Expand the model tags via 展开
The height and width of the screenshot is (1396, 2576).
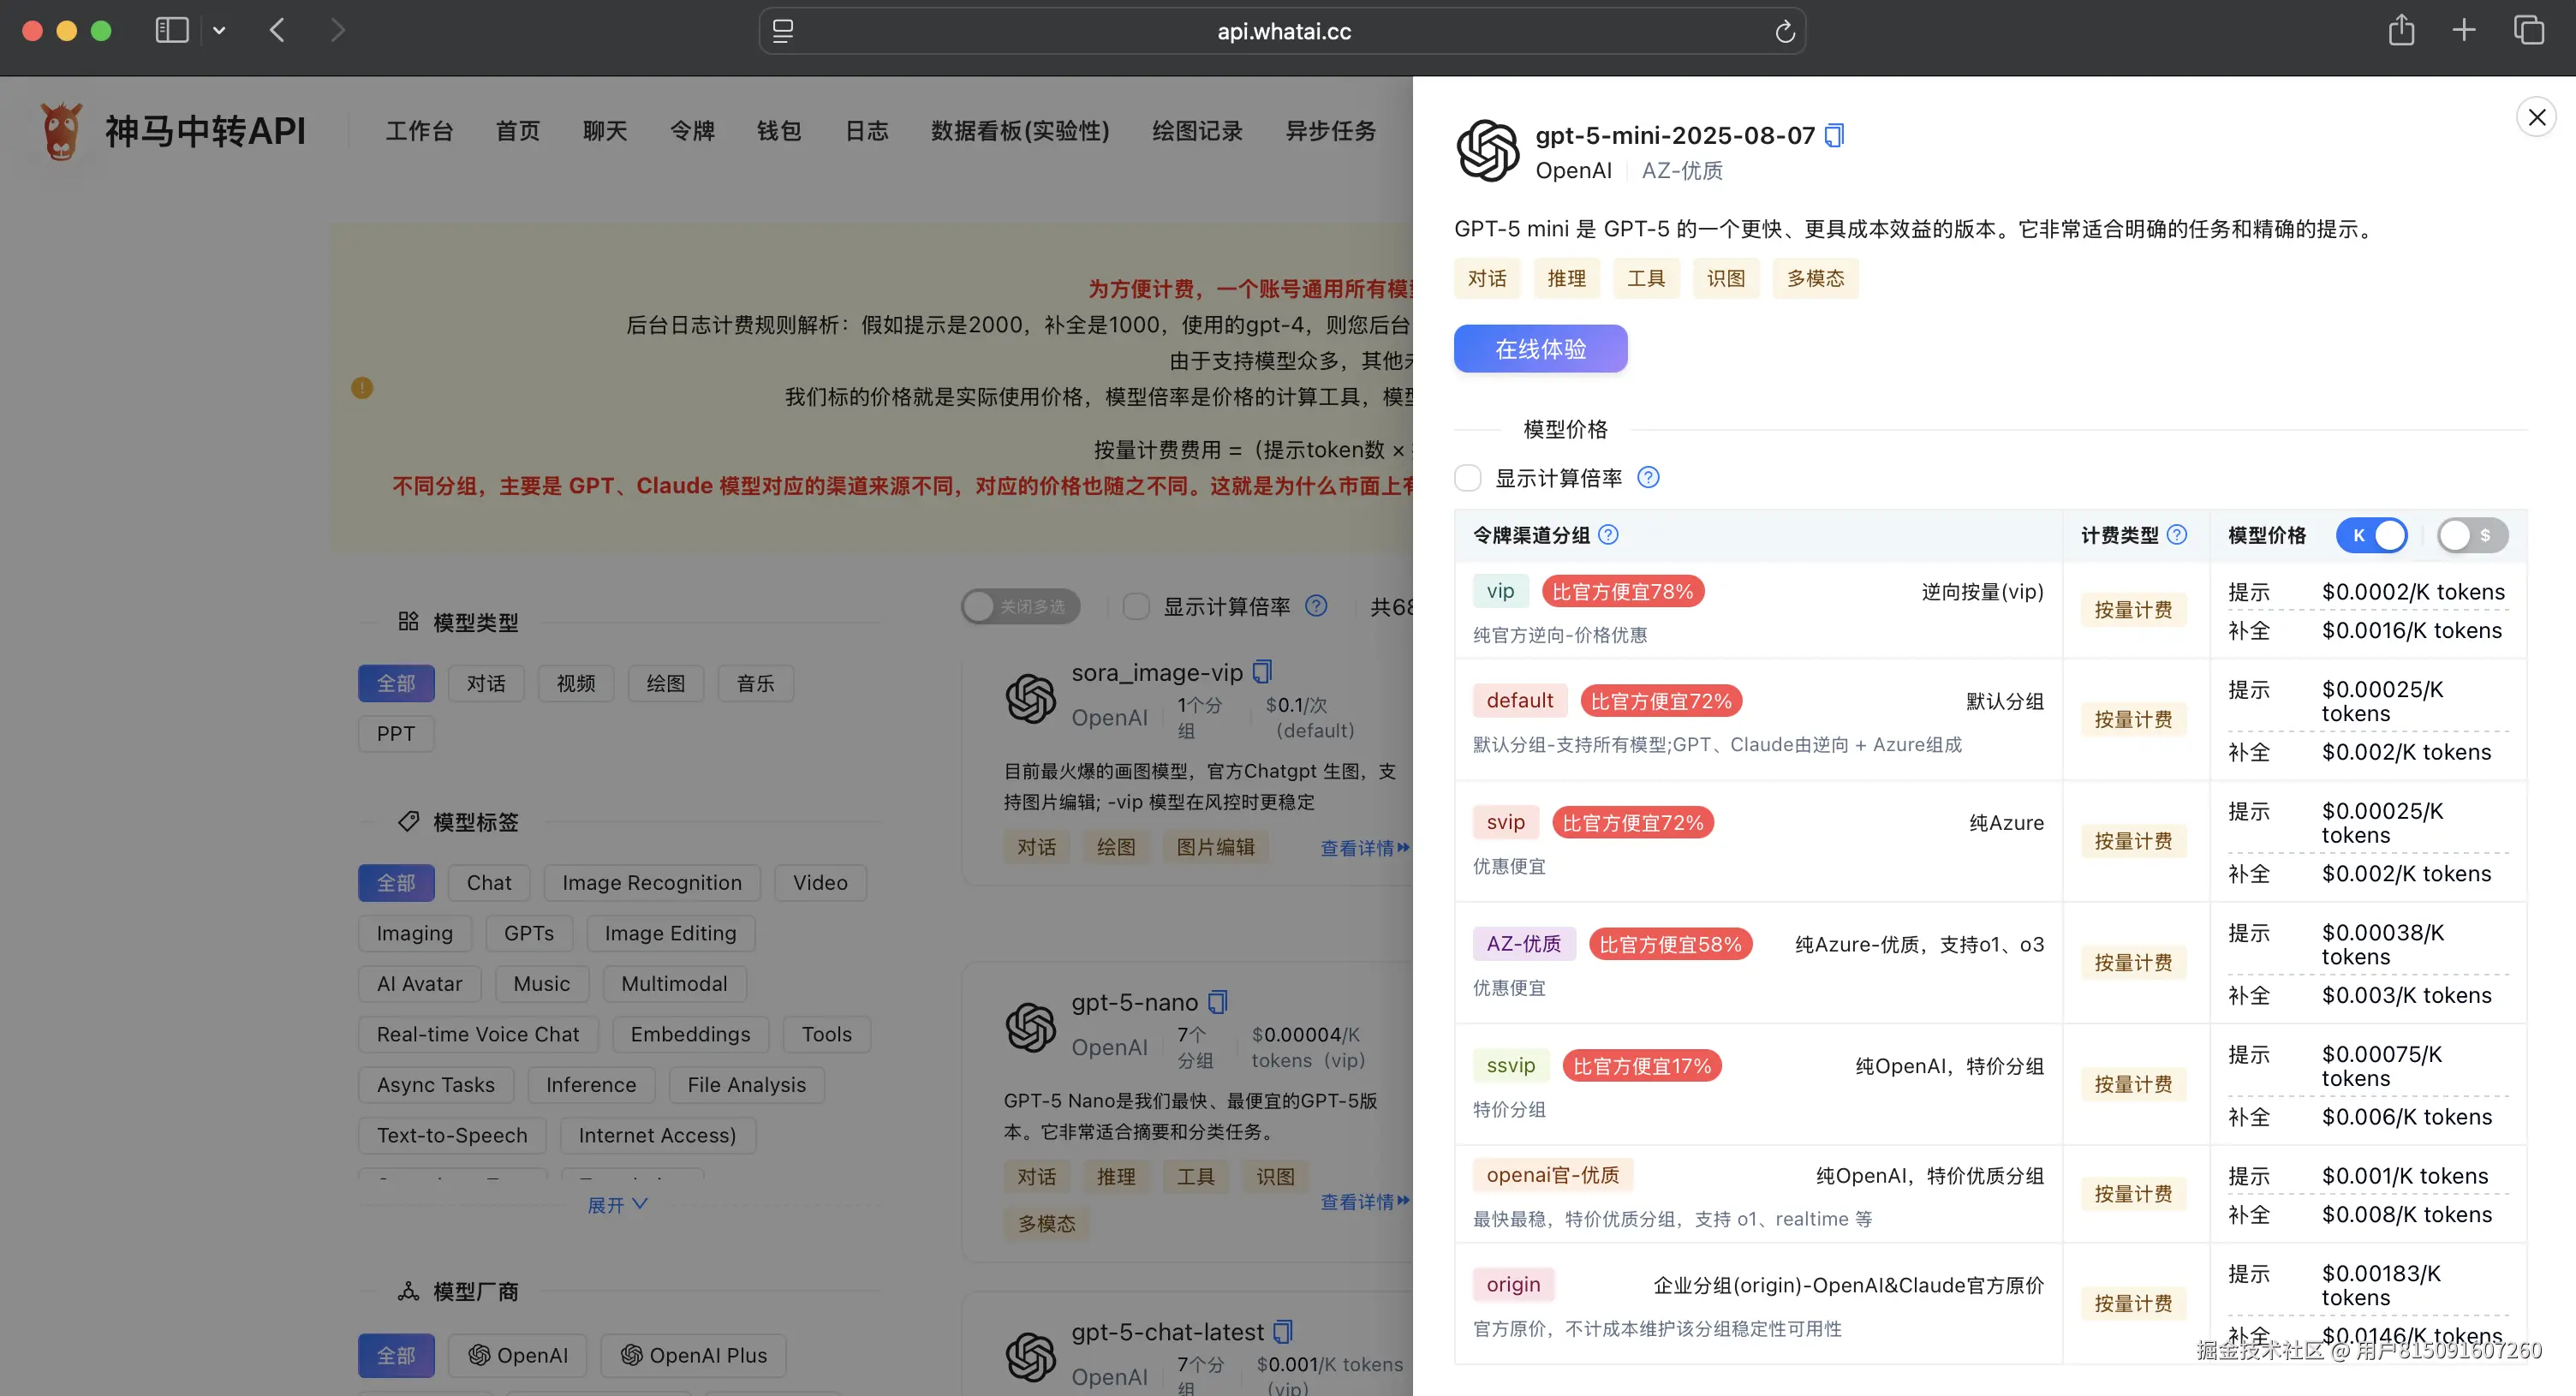coord(617,1204)
